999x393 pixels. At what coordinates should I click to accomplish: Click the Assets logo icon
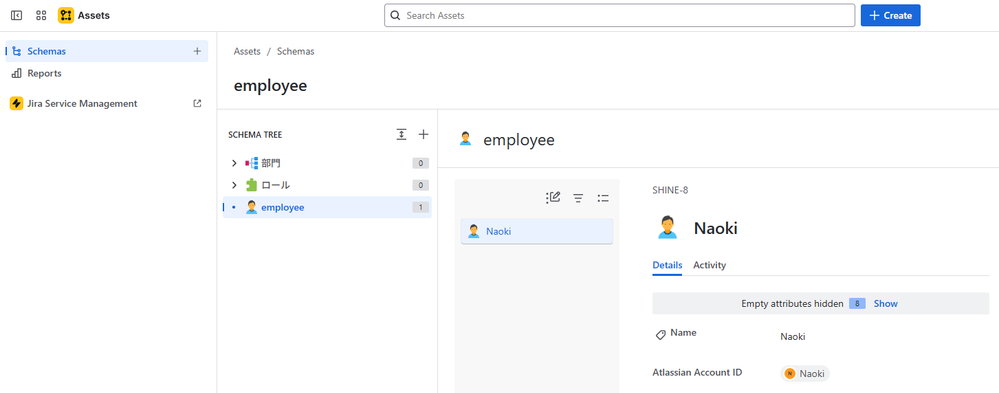click(66, 15)
